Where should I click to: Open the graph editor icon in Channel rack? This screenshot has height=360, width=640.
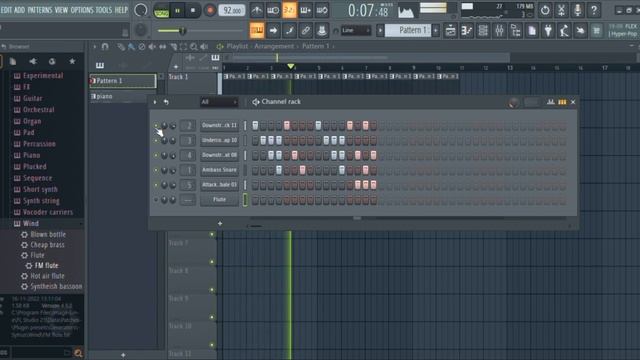pyautogui.click(x=551, y=102)
